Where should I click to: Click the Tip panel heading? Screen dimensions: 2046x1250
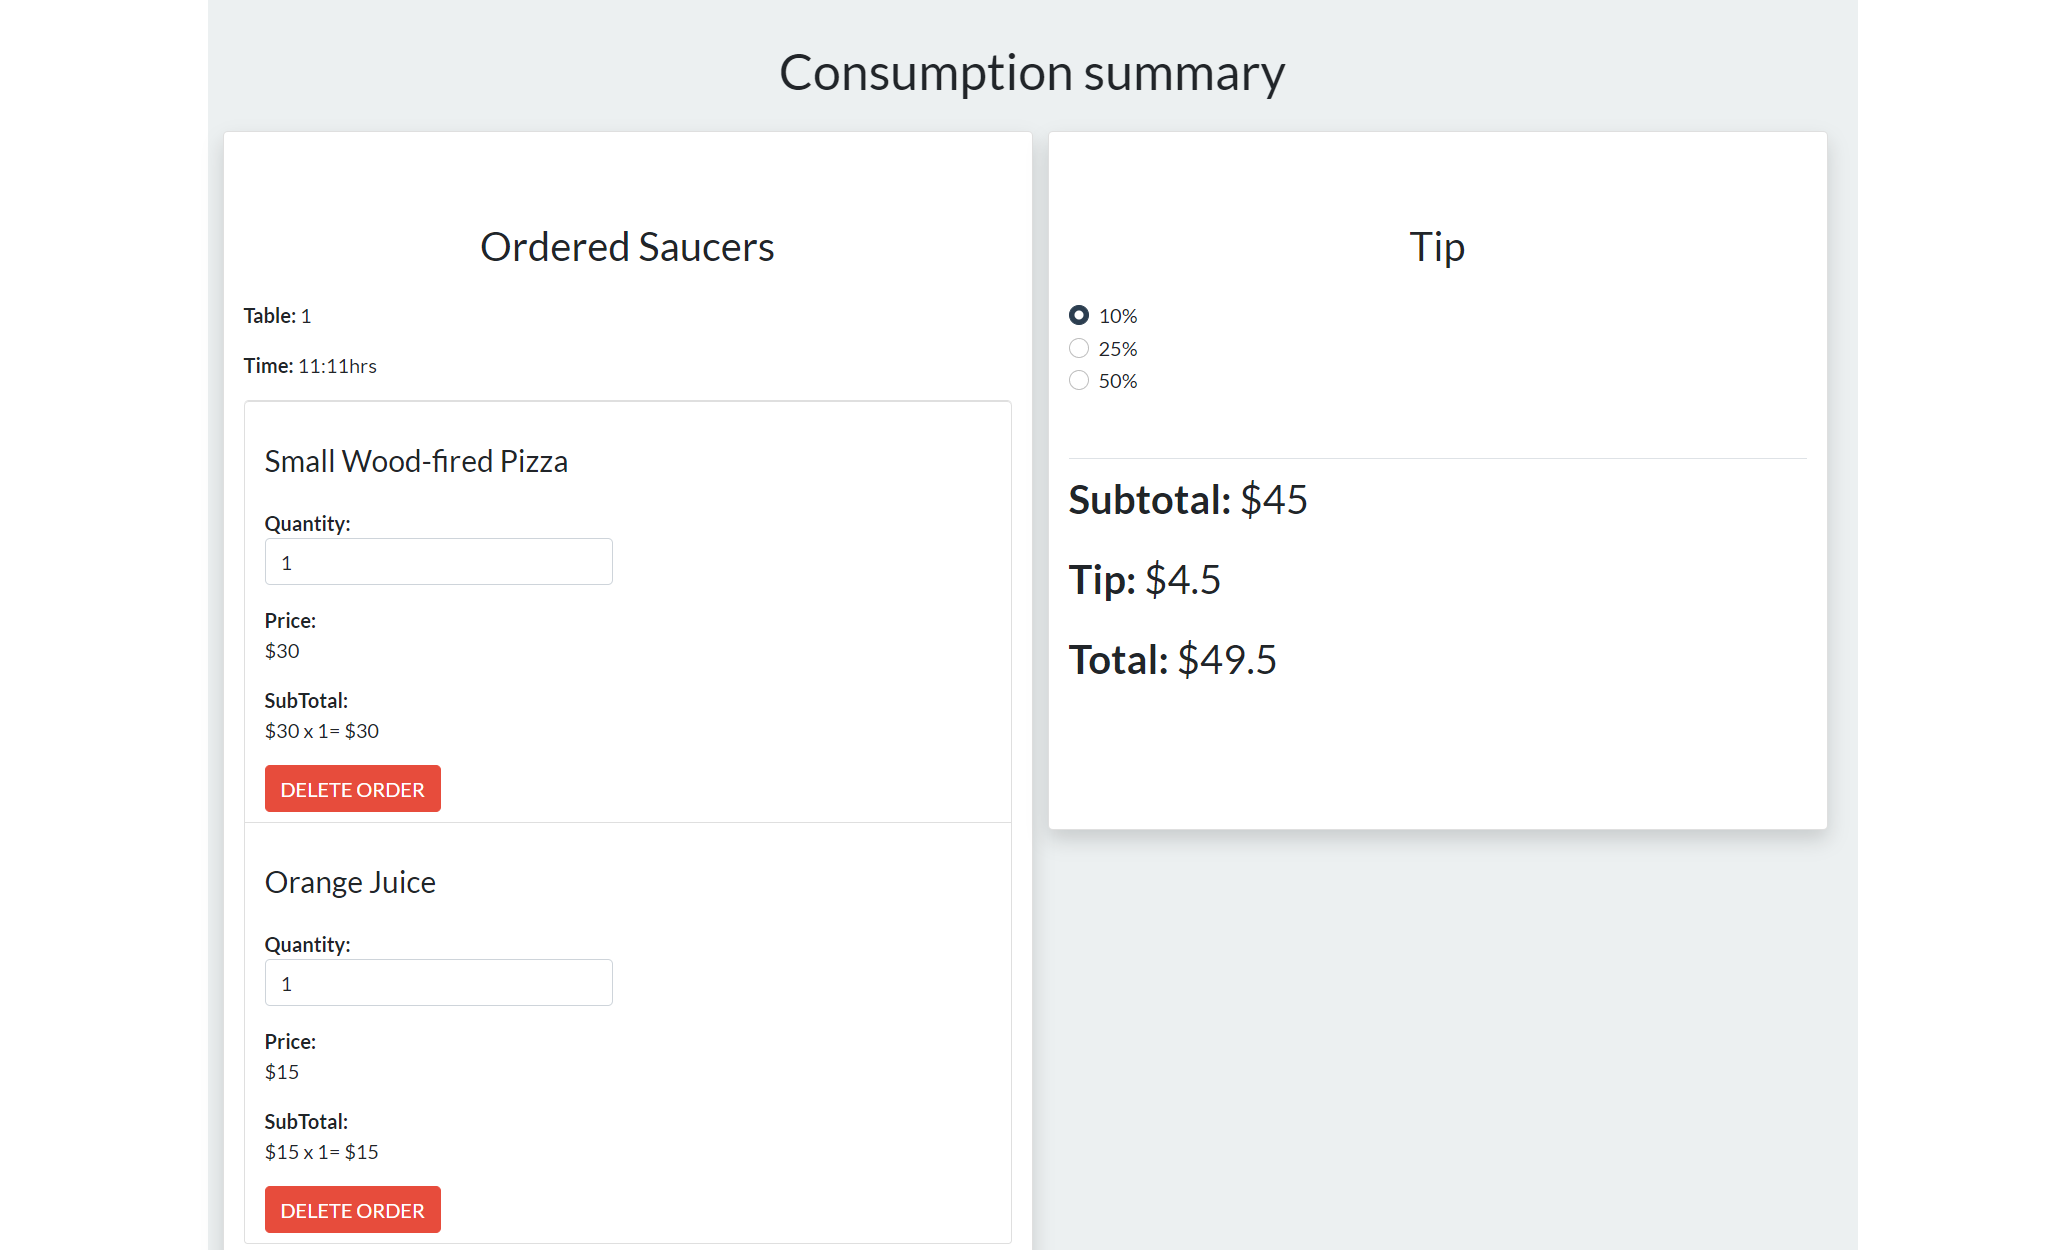(x=1436, y=247)
